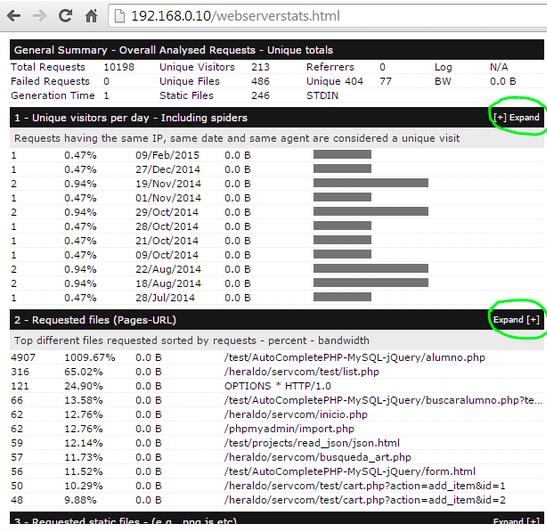Click the 29/Oct/2014 visitors bar

[371, 211]
